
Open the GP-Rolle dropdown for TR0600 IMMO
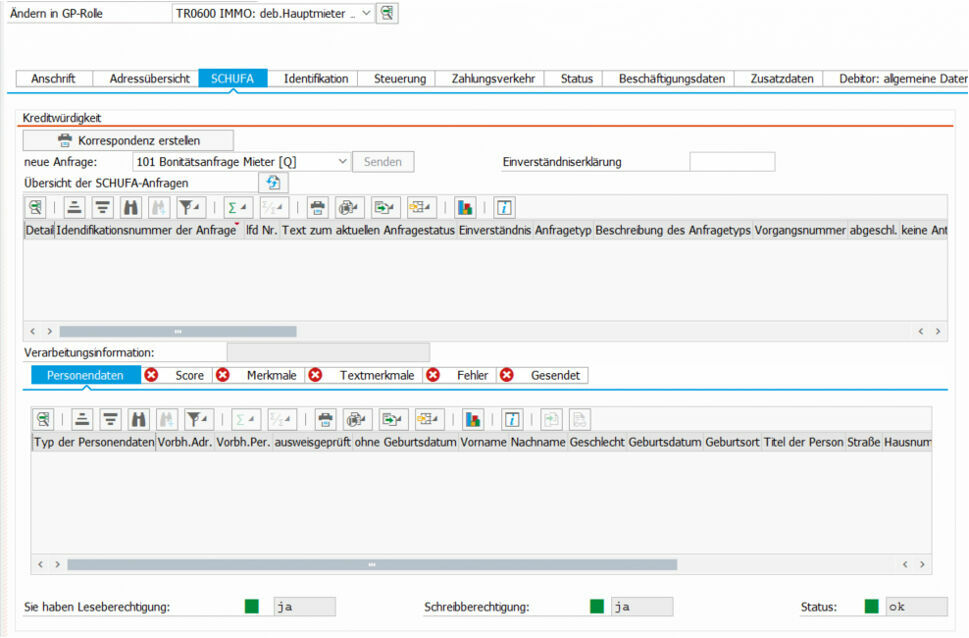[364, 13]
